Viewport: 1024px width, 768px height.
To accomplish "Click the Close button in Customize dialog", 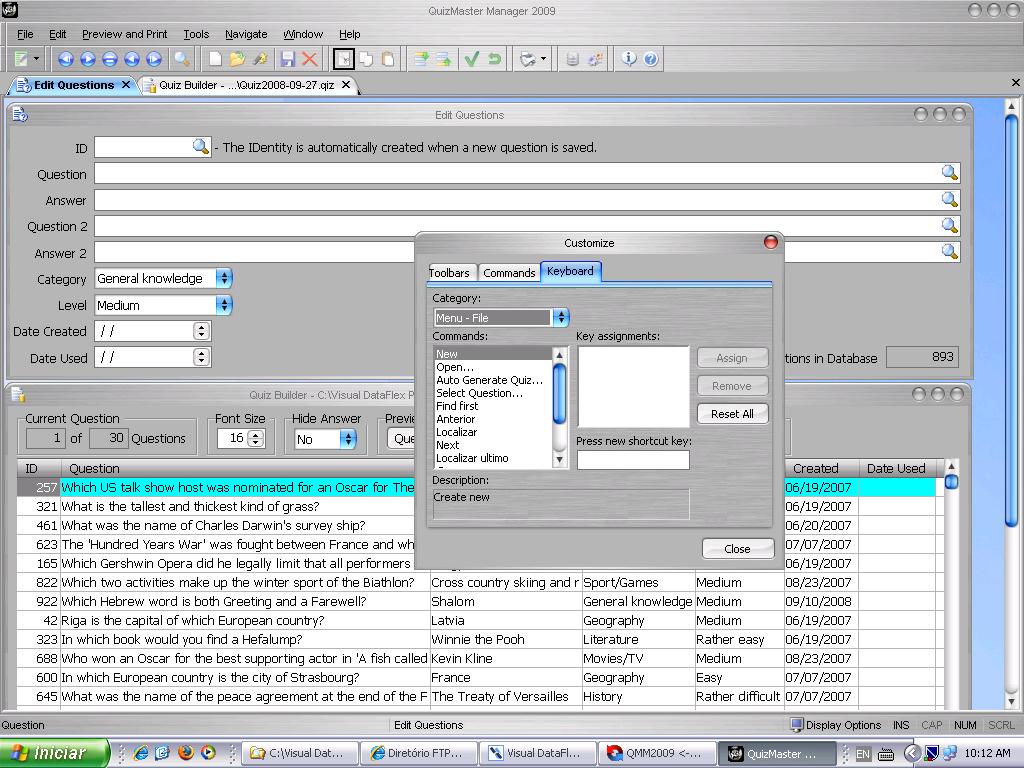I will point(737,549).
